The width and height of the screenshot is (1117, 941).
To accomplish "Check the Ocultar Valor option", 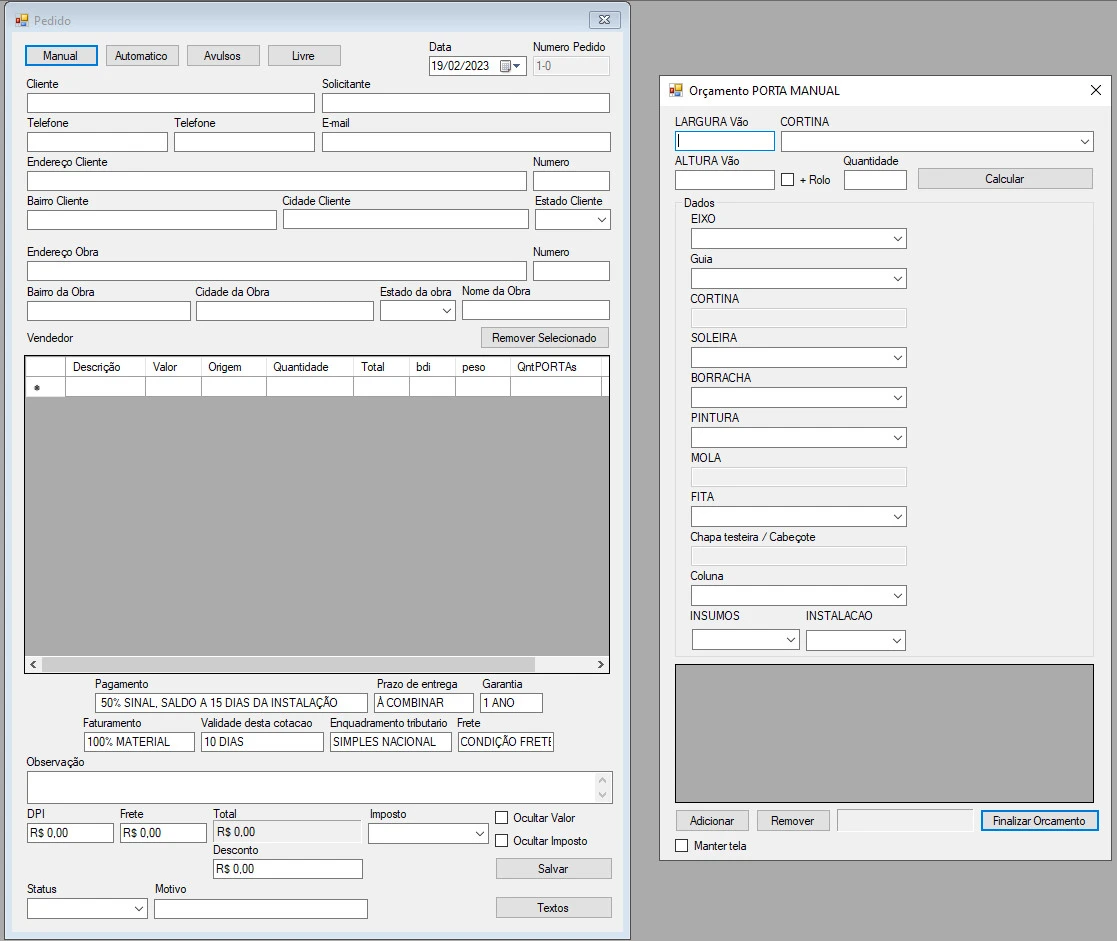I will (x=502, y=818).
